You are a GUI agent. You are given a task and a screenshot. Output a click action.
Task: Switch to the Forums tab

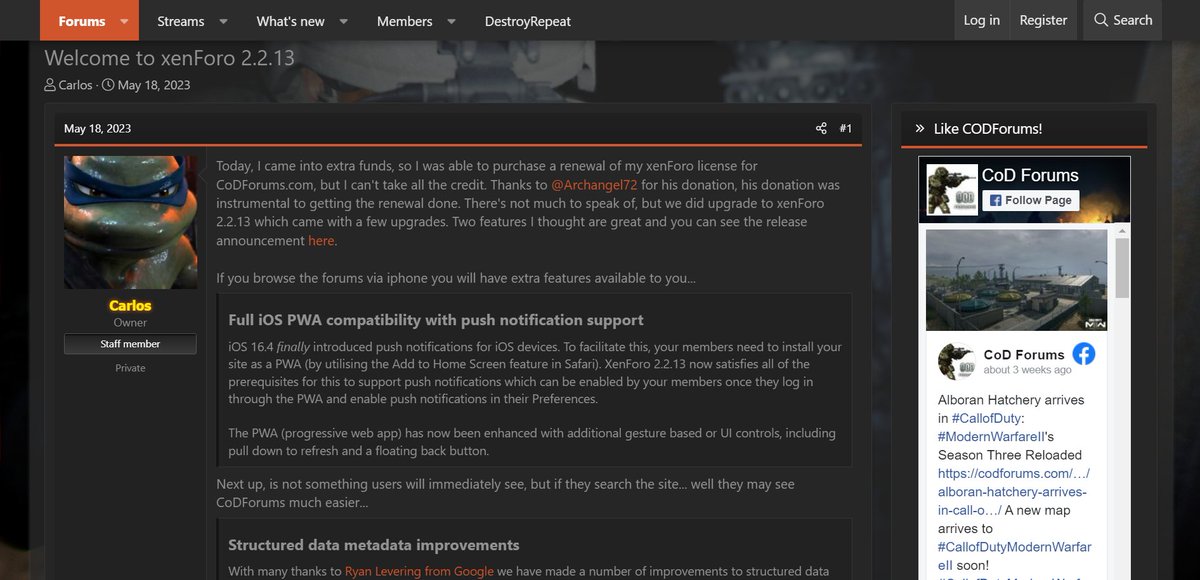point(81,20)
